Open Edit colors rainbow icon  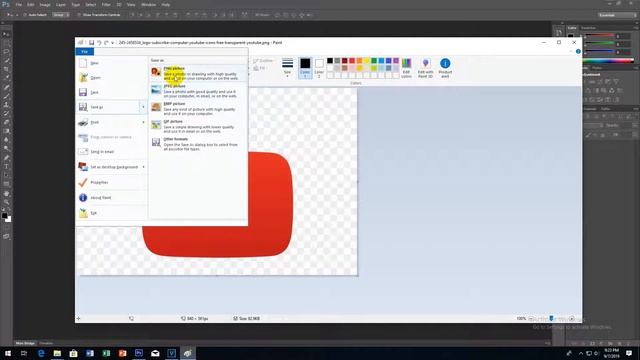tap(407, 67)
